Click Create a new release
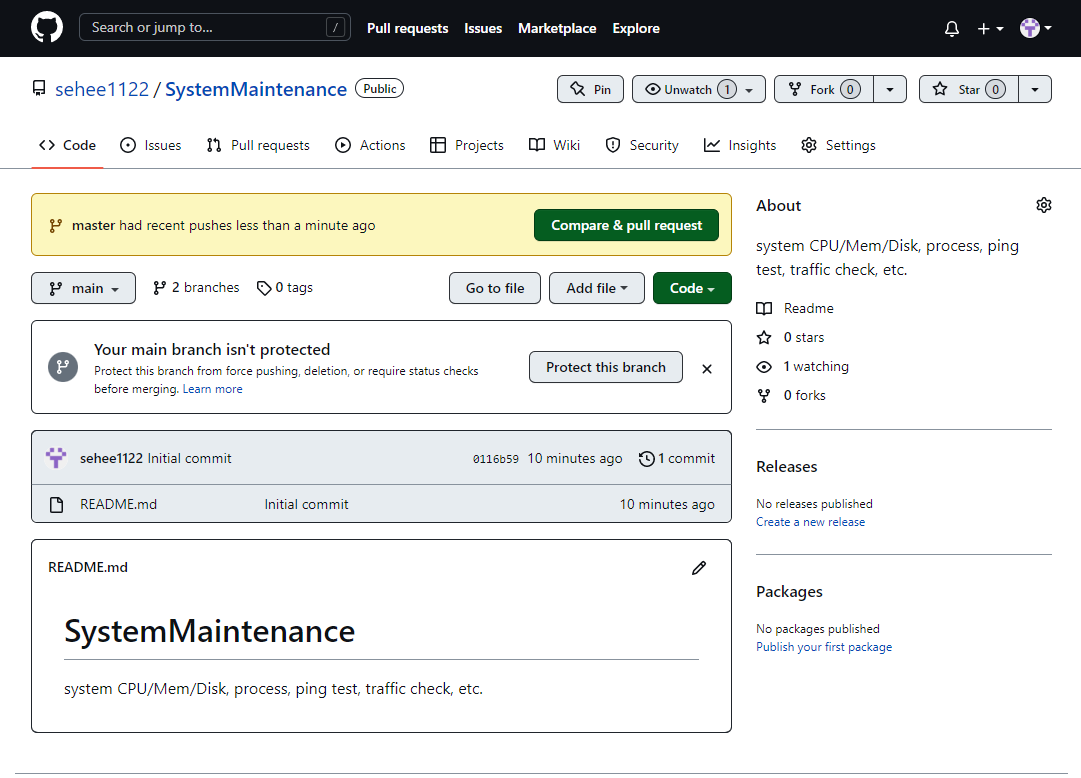The height and width of the screenshot is (778, 1081). click(810, 522)
